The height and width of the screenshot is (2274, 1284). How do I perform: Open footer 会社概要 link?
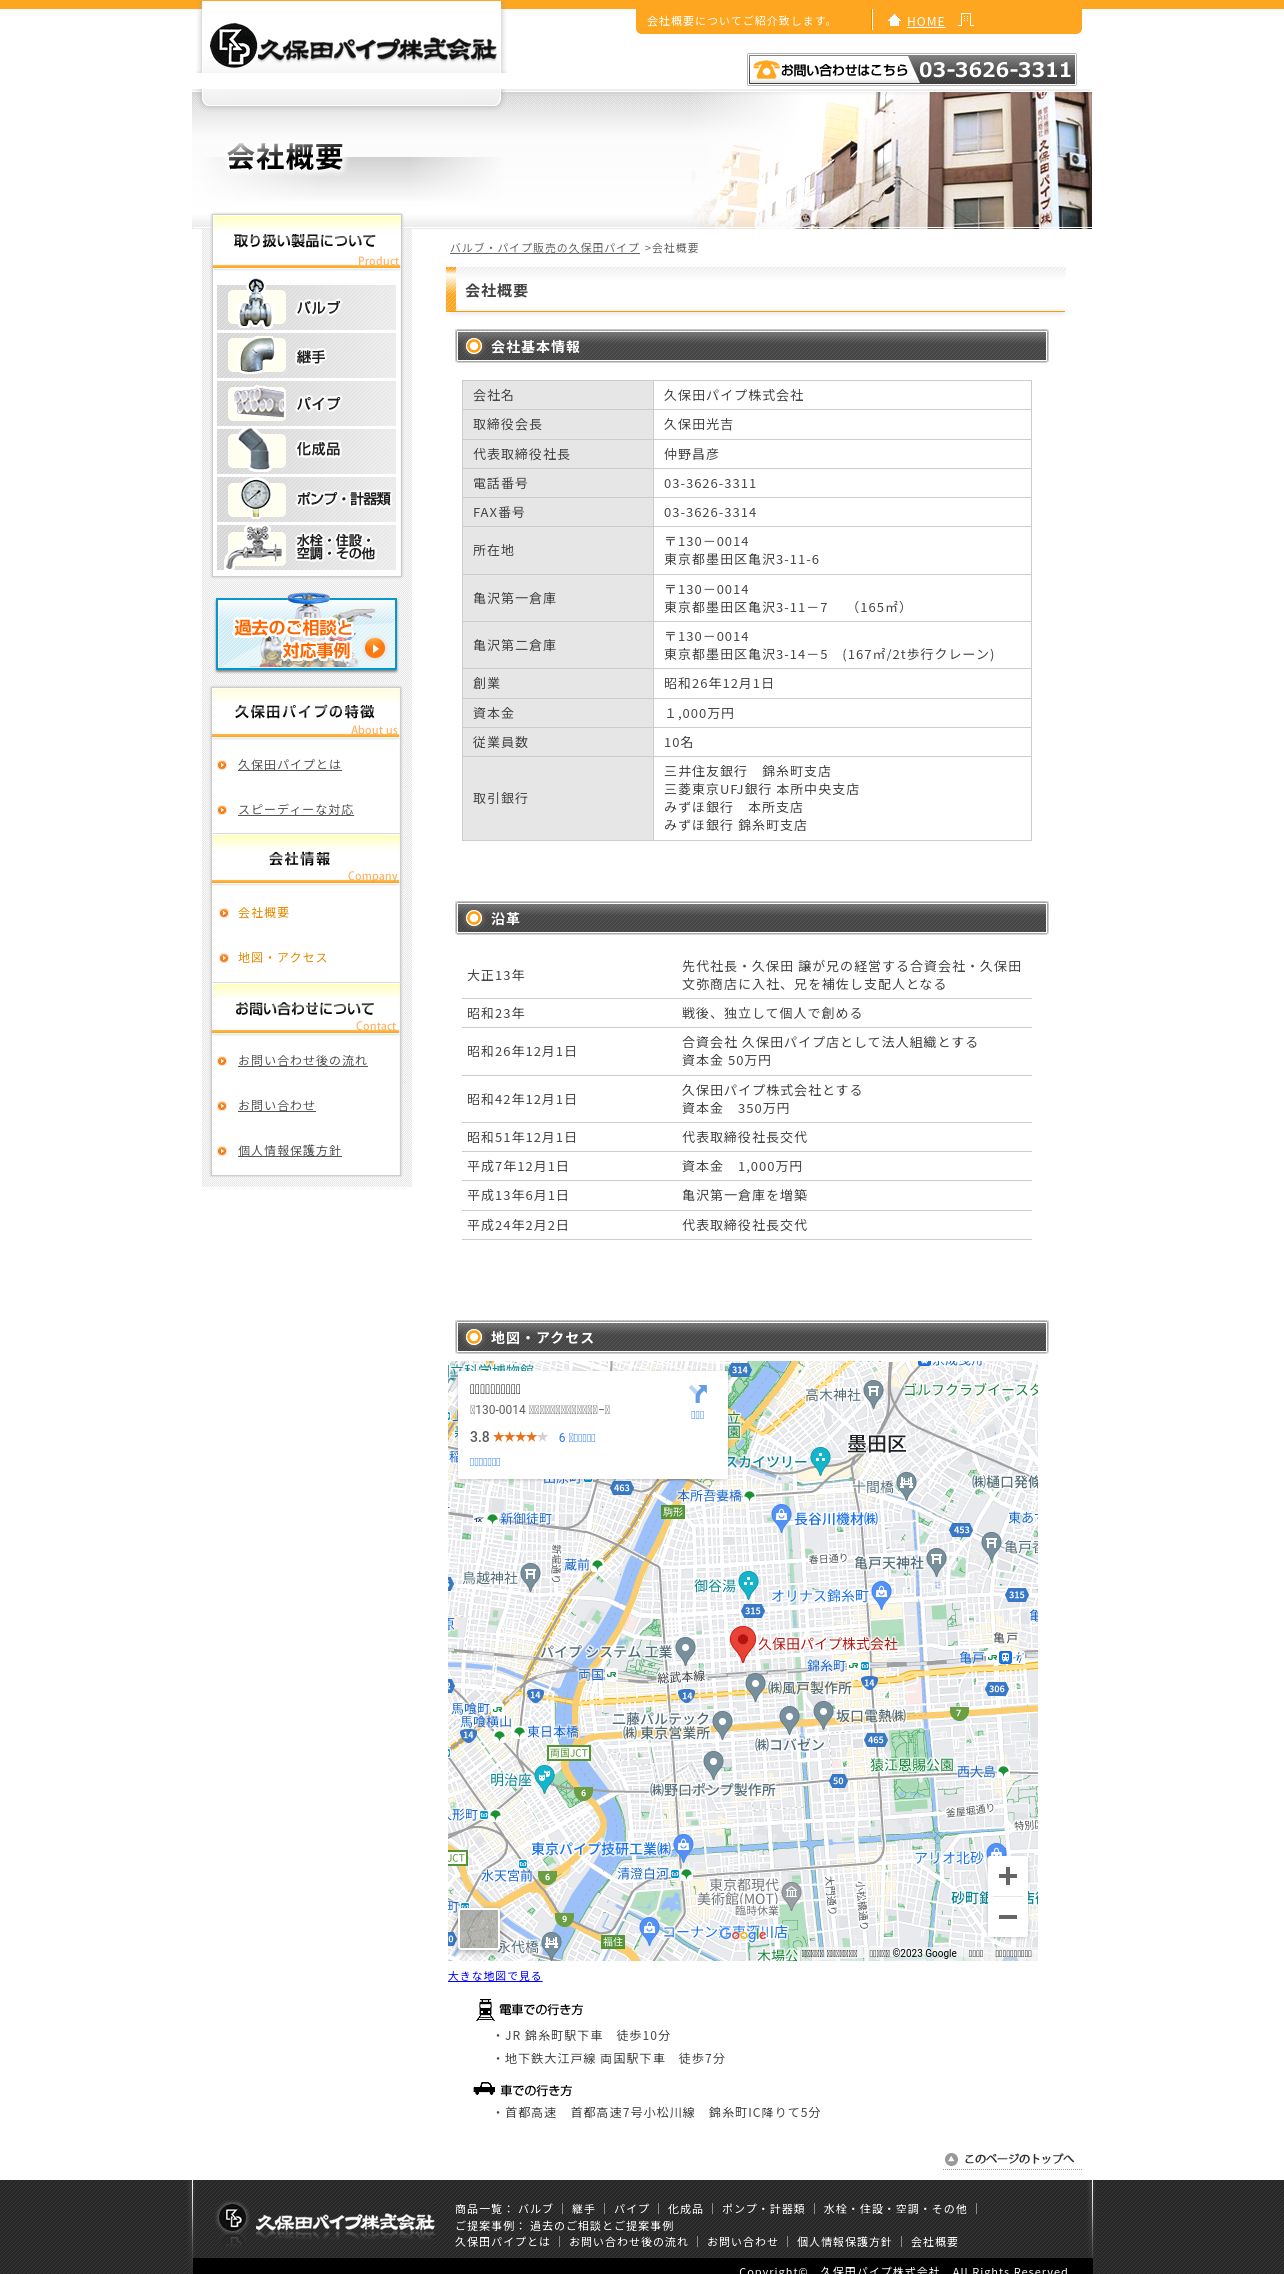pos(934,2242)
